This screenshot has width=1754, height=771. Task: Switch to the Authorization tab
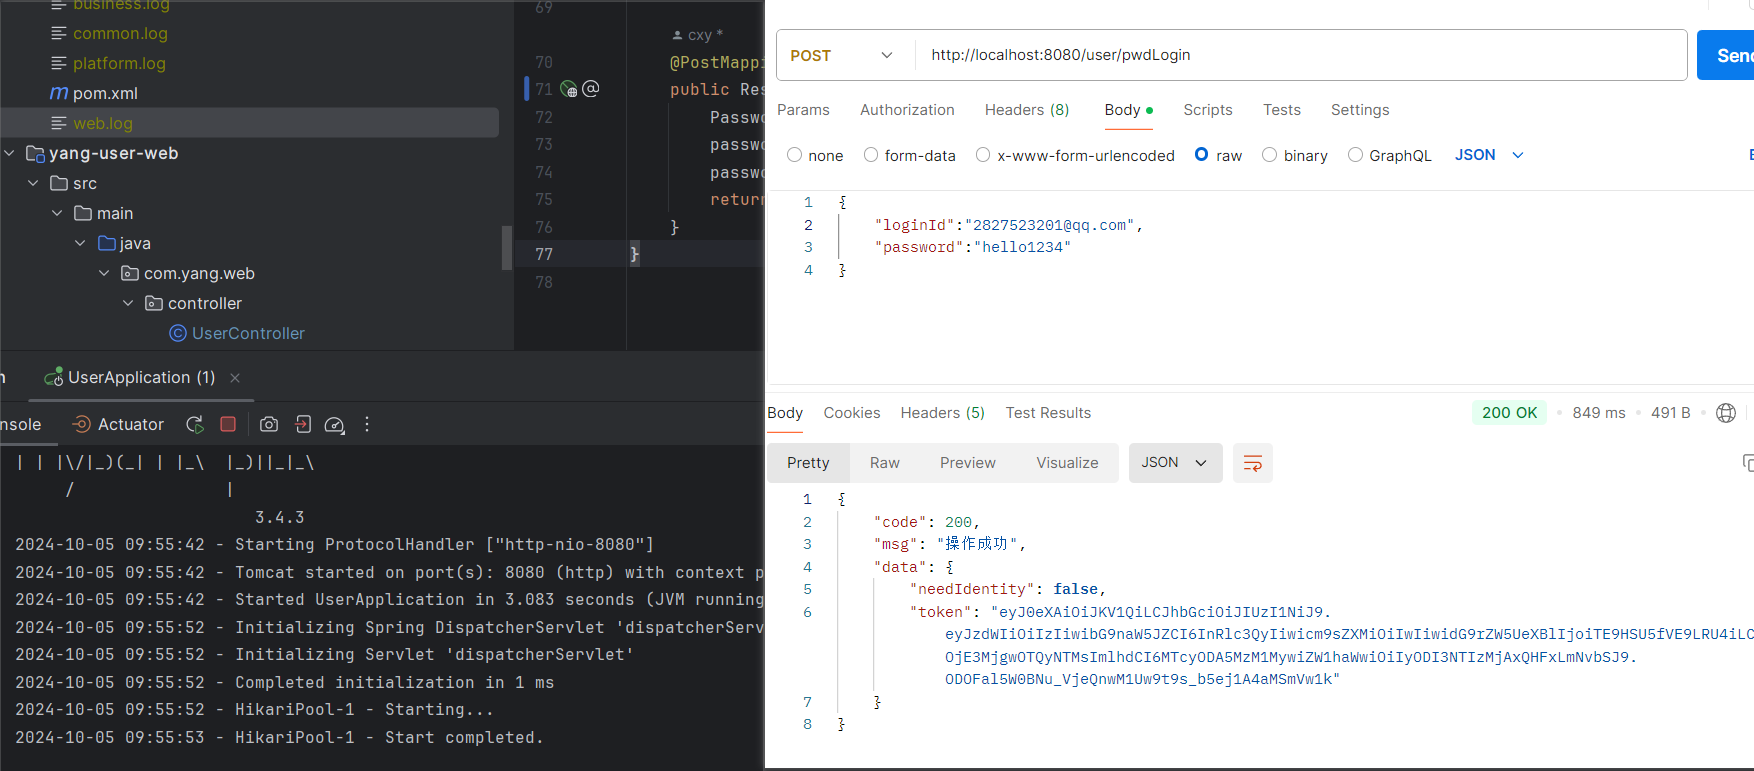pos(906,110)
